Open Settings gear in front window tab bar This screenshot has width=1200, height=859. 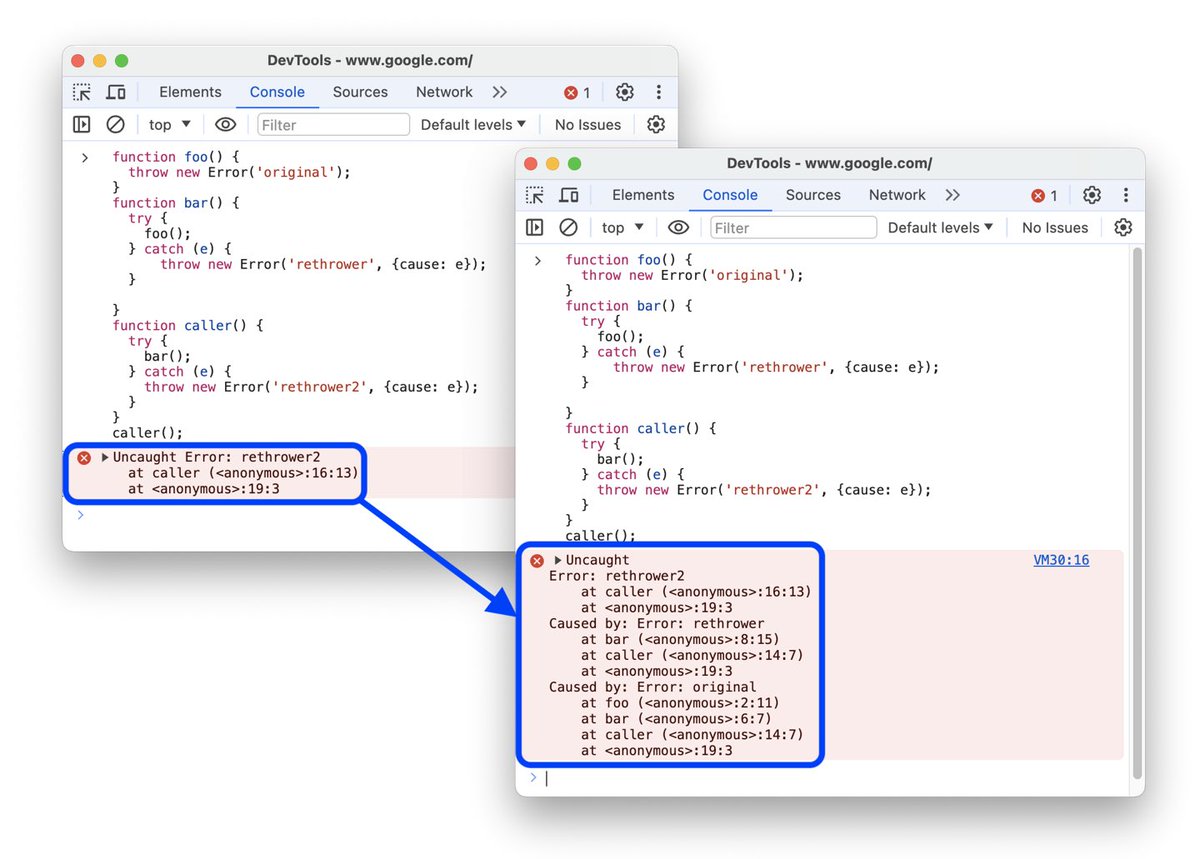(x=1092, y=195)
